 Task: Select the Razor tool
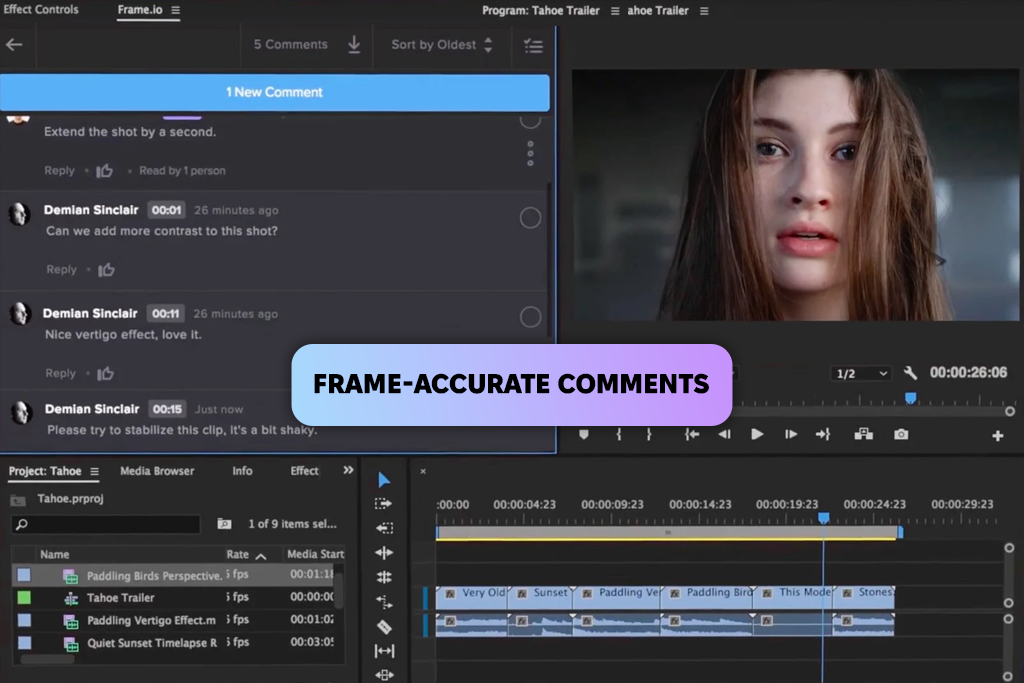pos(384,627)
